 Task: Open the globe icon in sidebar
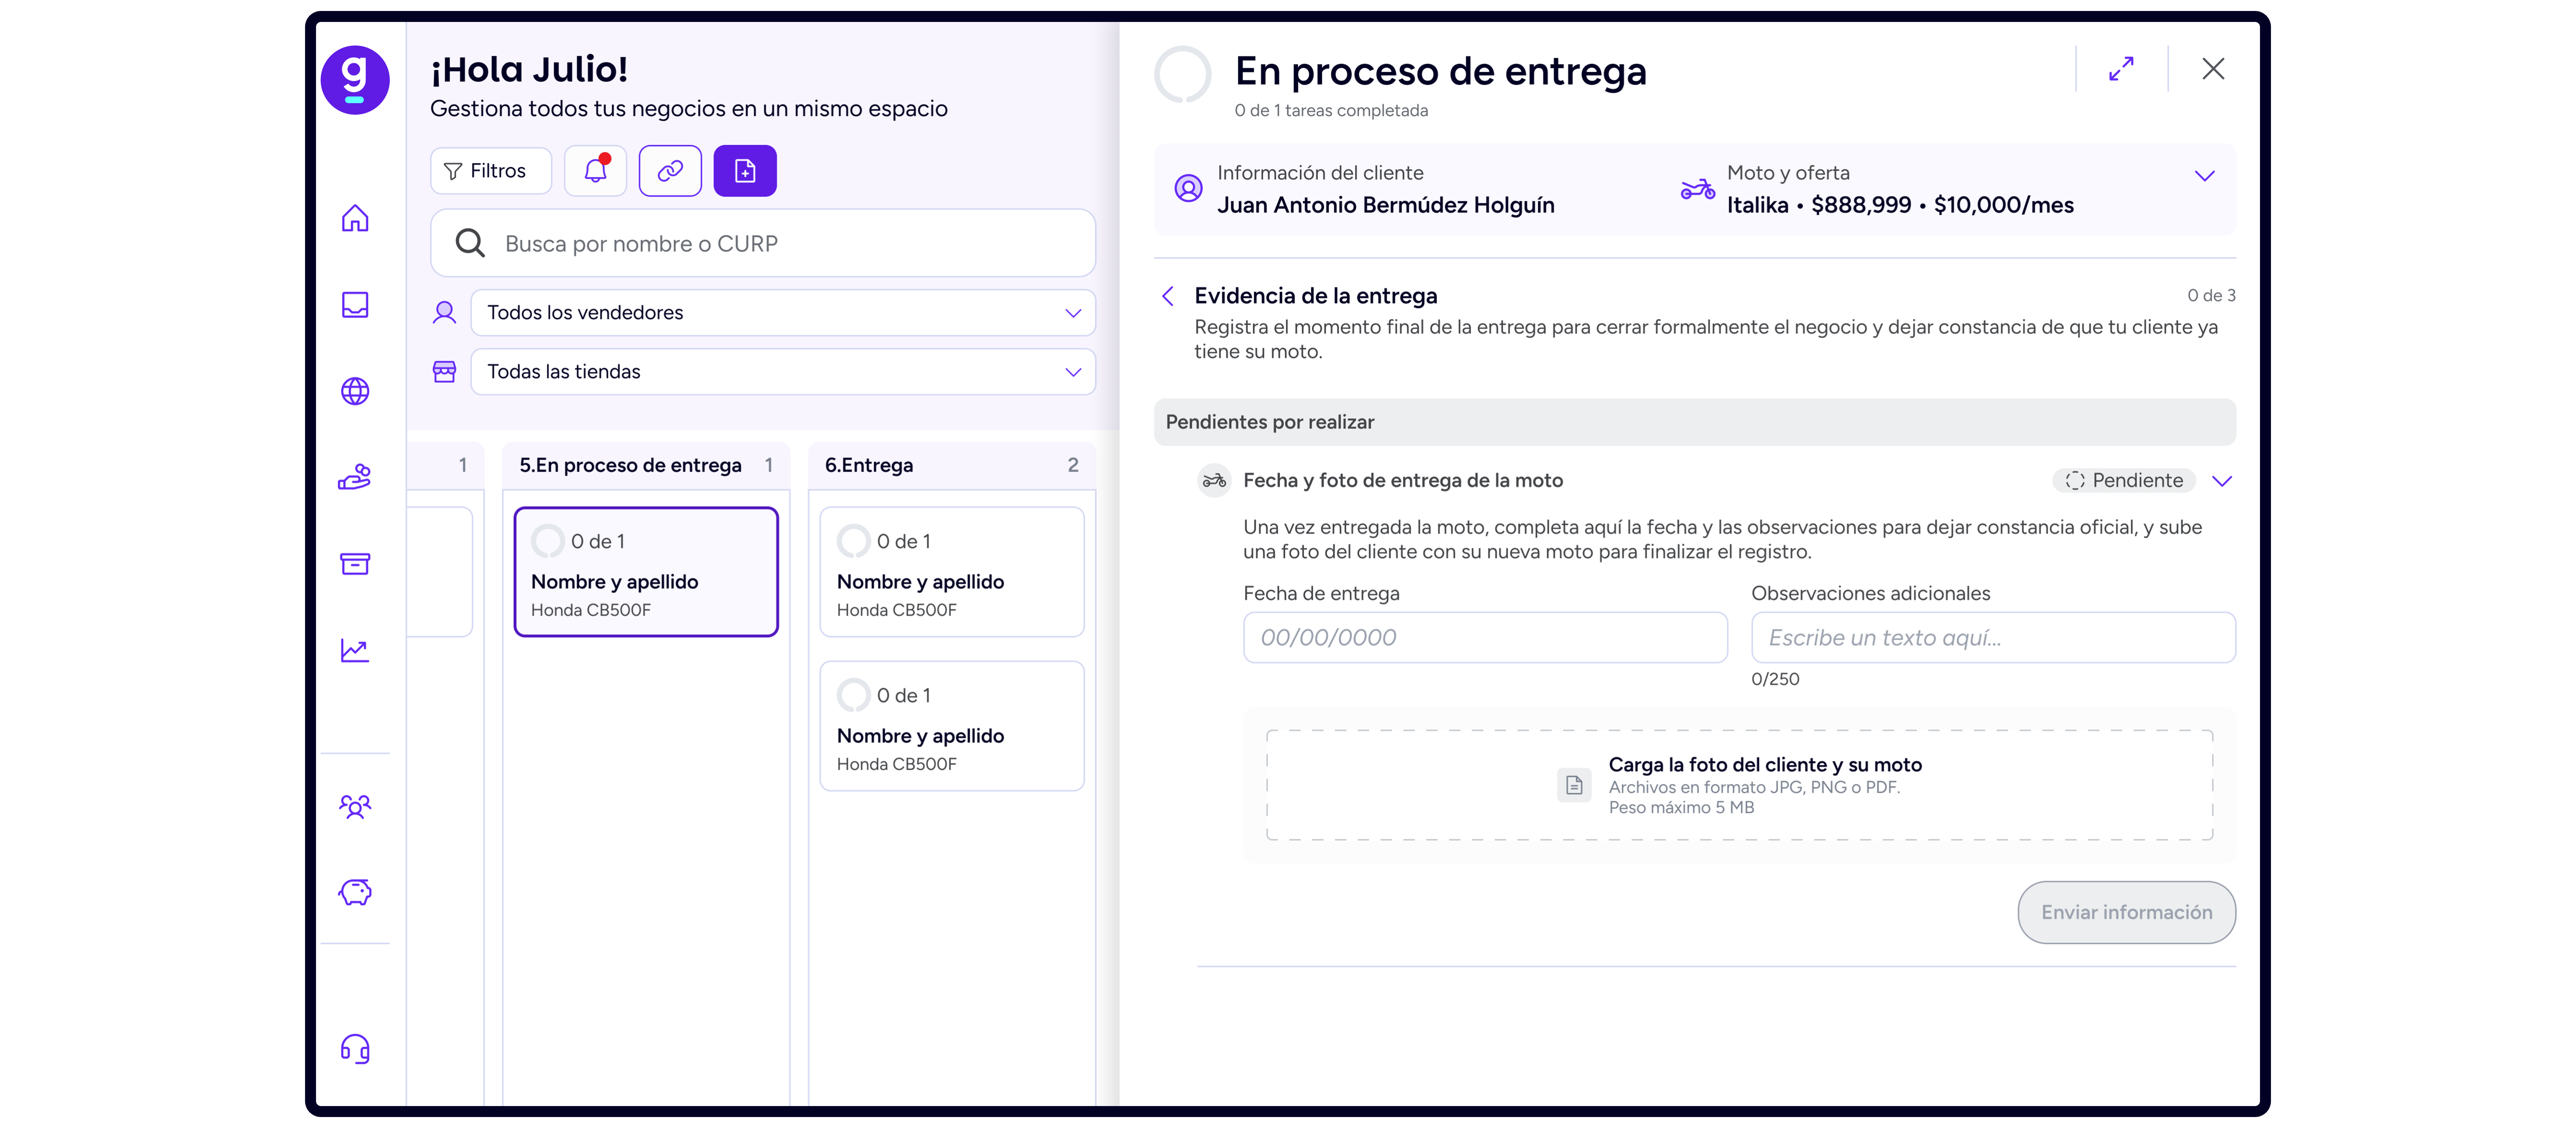(355, 391)
